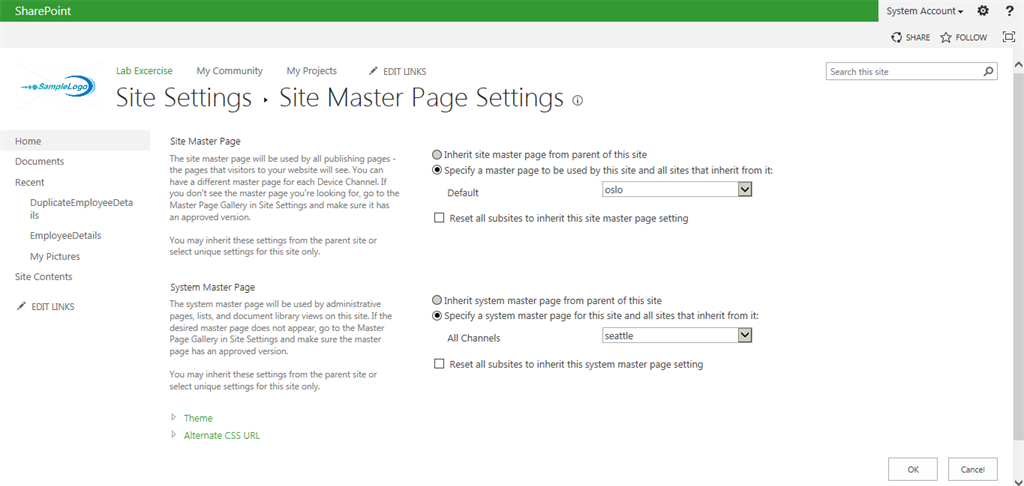Expand the Theme section
The width and height of the screenshot is (1024, 486).
(198, 418)
